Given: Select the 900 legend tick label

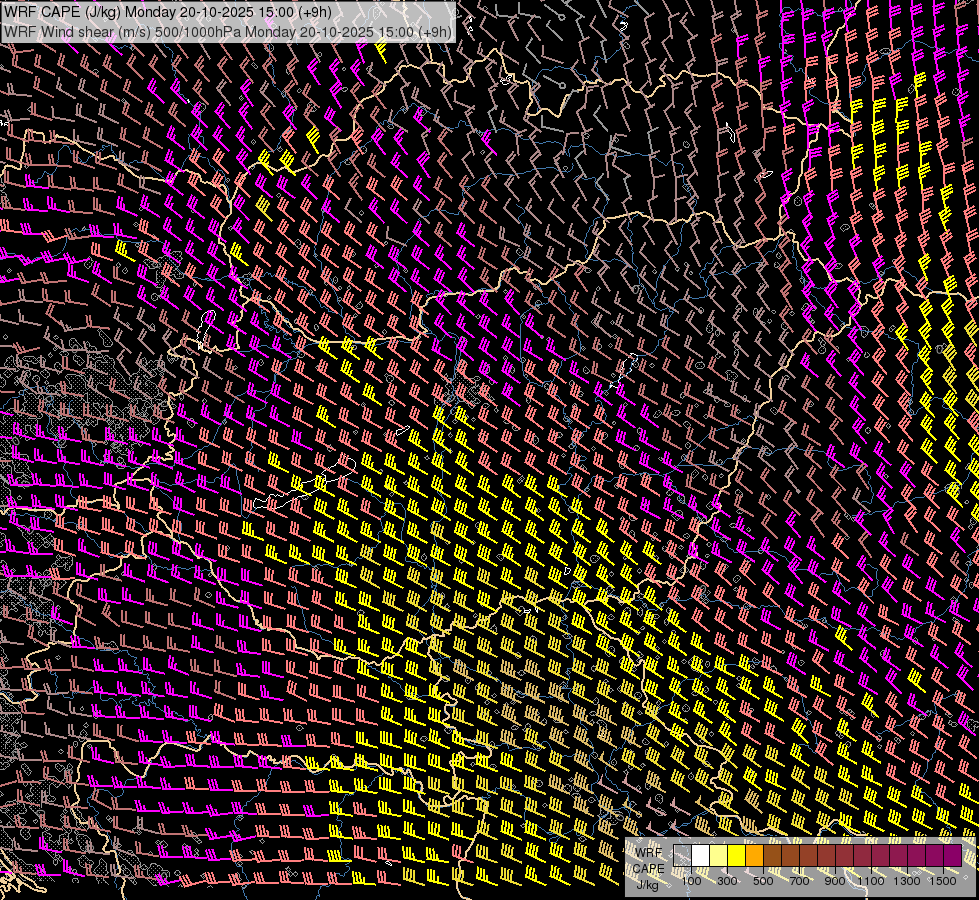Looking at the screenshot, I should pyautogui.click(x=835, y=880).
